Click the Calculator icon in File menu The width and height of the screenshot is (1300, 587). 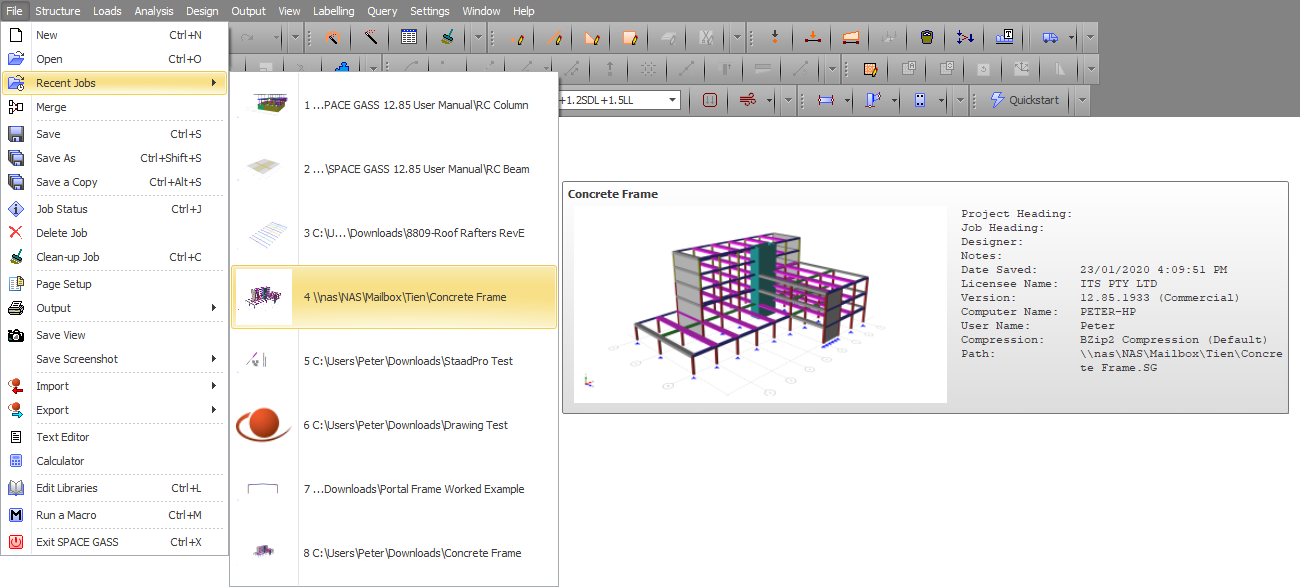pos(15,461)
